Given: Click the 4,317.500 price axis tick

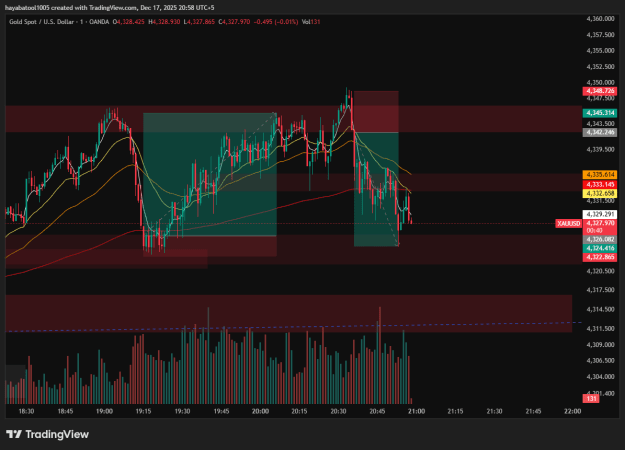Looking at the screenshot, I should 600,290.
